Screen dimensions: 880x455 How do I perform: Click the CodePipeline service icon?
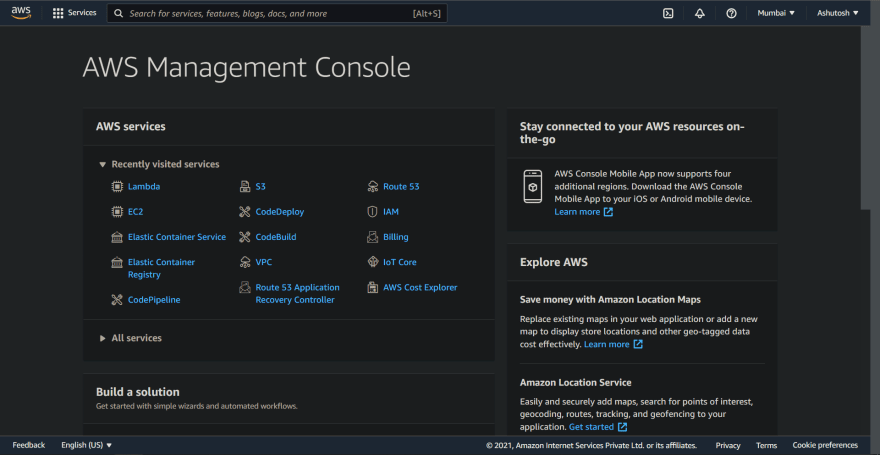point(117,300)
